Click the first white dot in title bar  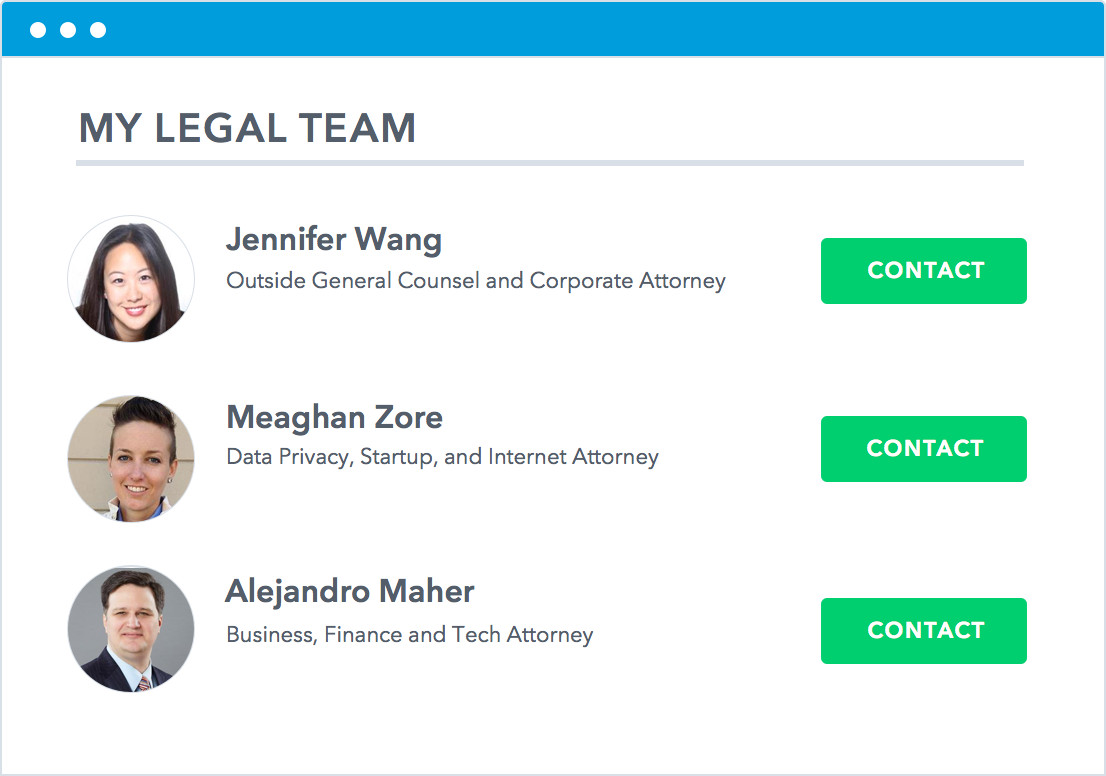[x=38, y=30]
